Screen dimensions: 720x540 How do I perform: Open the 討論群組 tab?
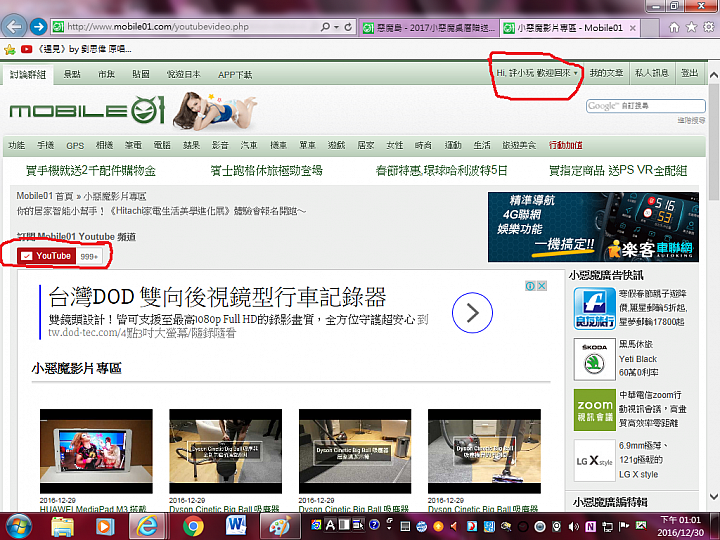click(28, 74)
